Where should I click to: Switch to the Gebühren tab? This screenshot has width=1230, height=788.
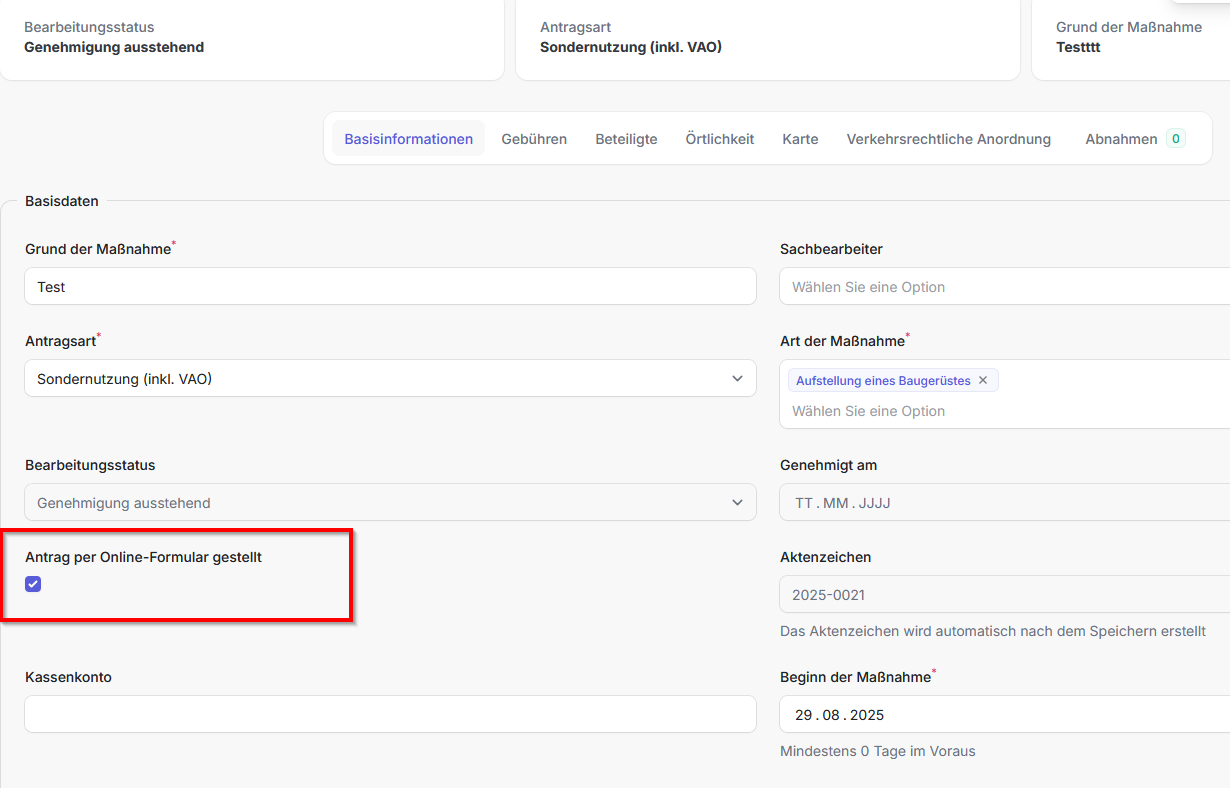point(534,139)
